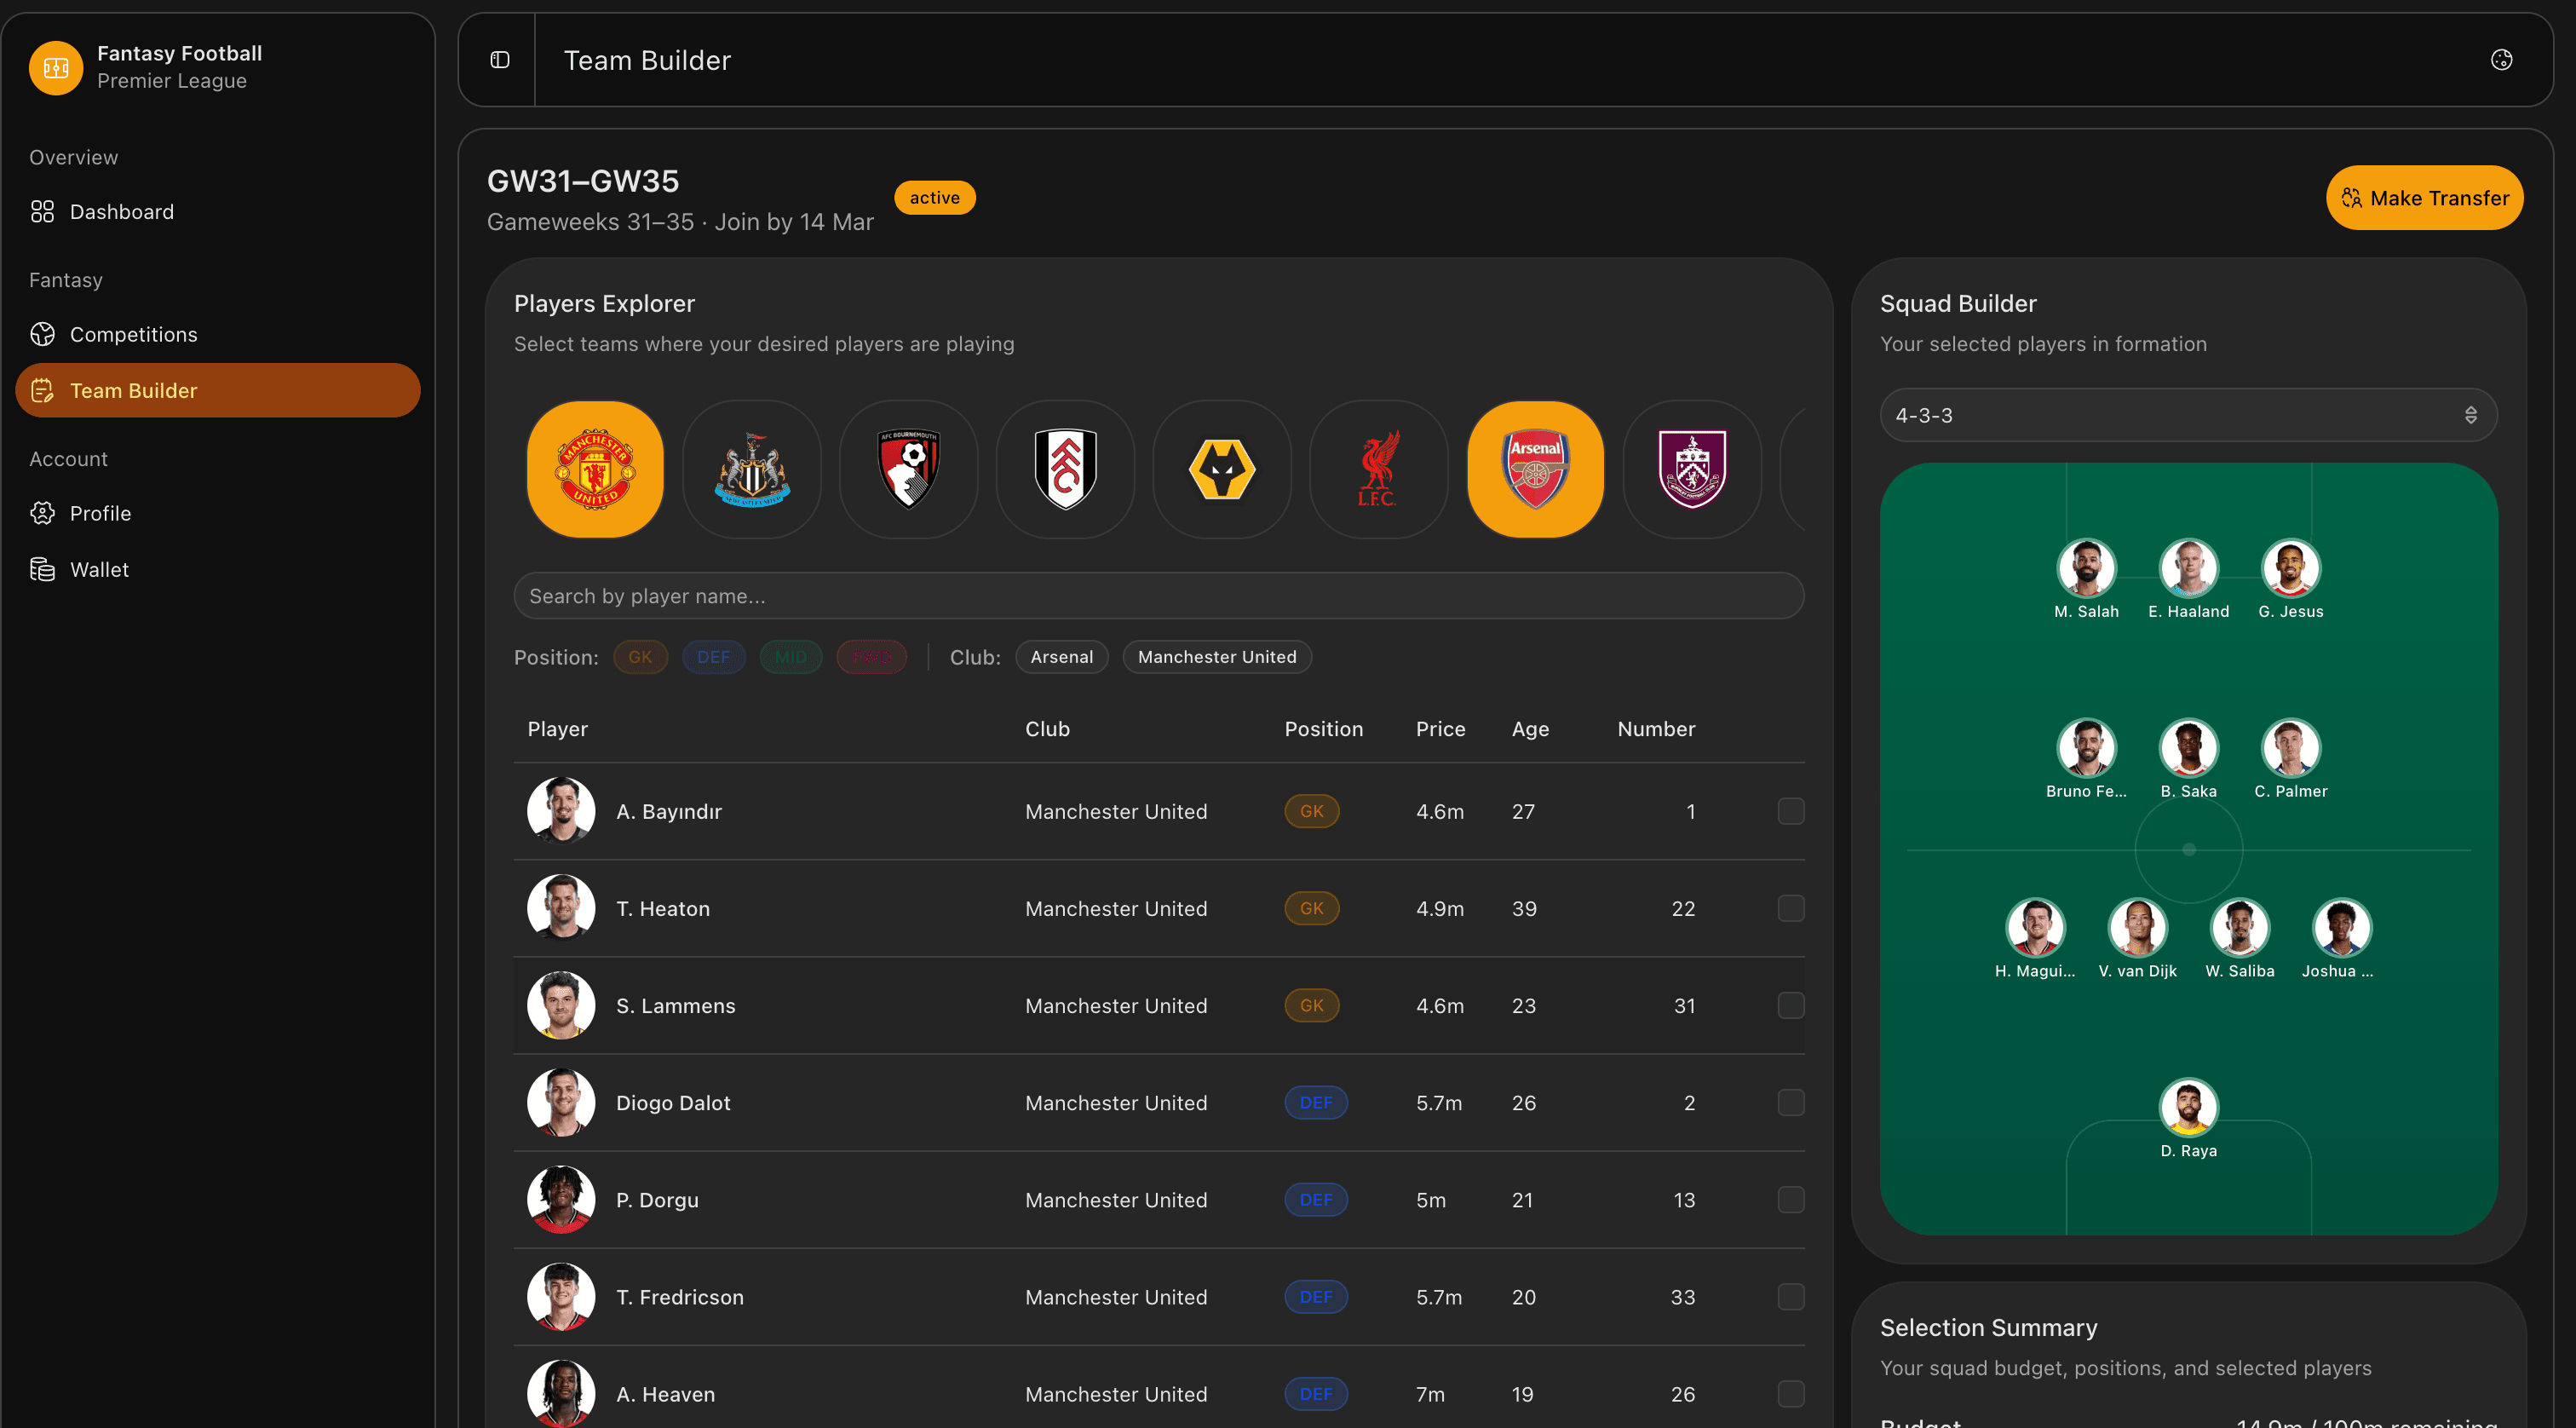Select the Burnley club crest

pyautogui.click(x=1692, y=469)
